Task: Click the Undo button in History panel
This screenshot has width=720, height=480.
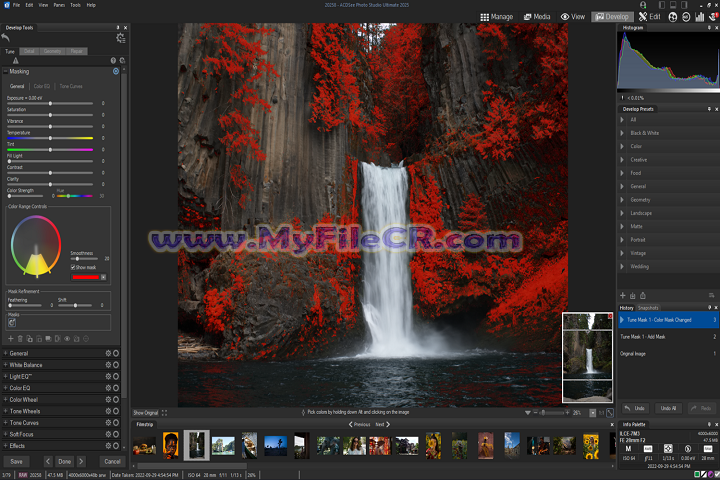Action: [x=636, y=408]
